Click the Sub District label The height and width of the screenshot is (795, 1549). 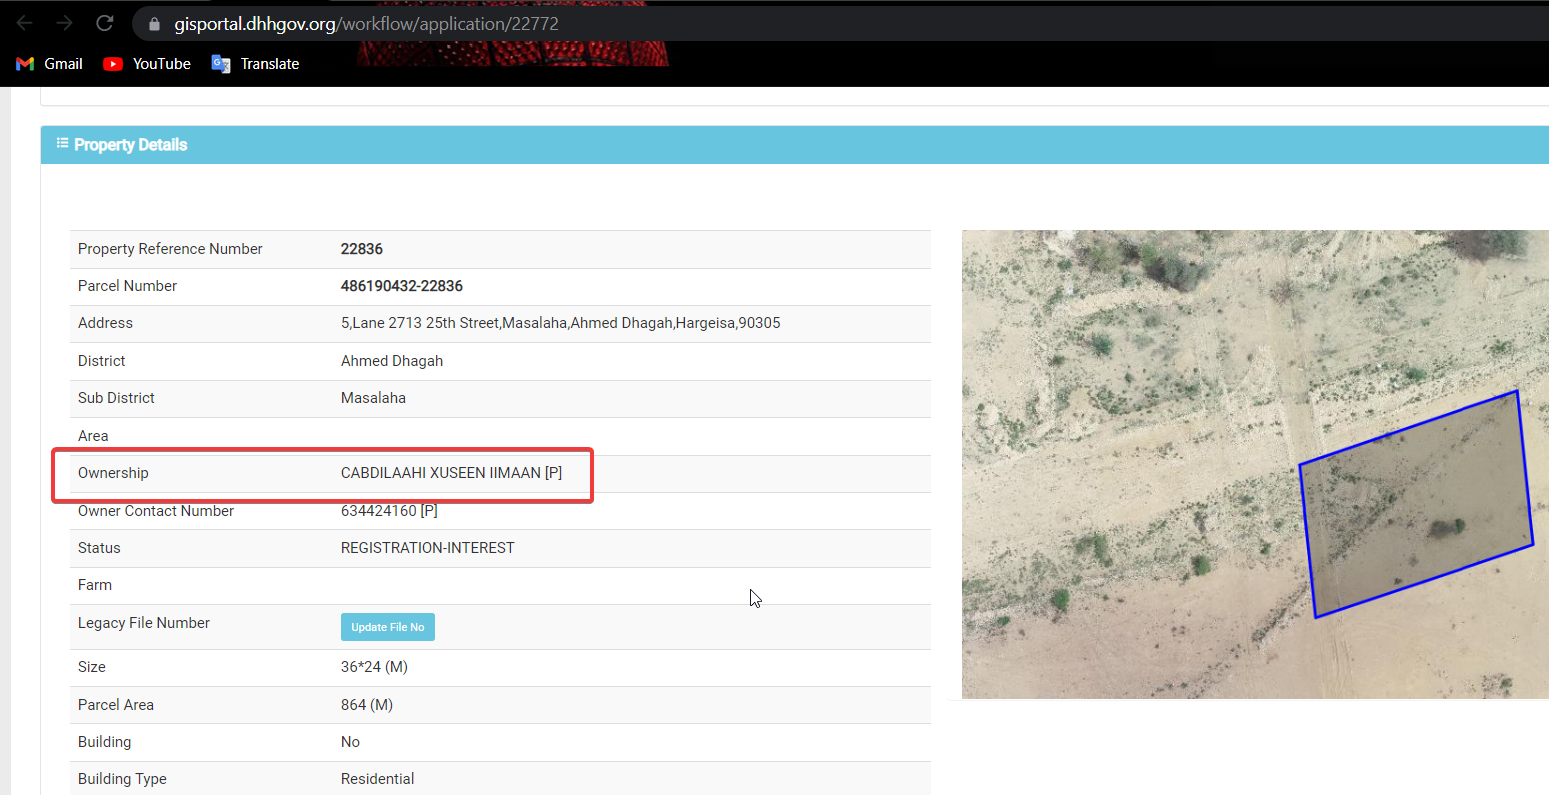pyautogui.click(x=116, y=398)
